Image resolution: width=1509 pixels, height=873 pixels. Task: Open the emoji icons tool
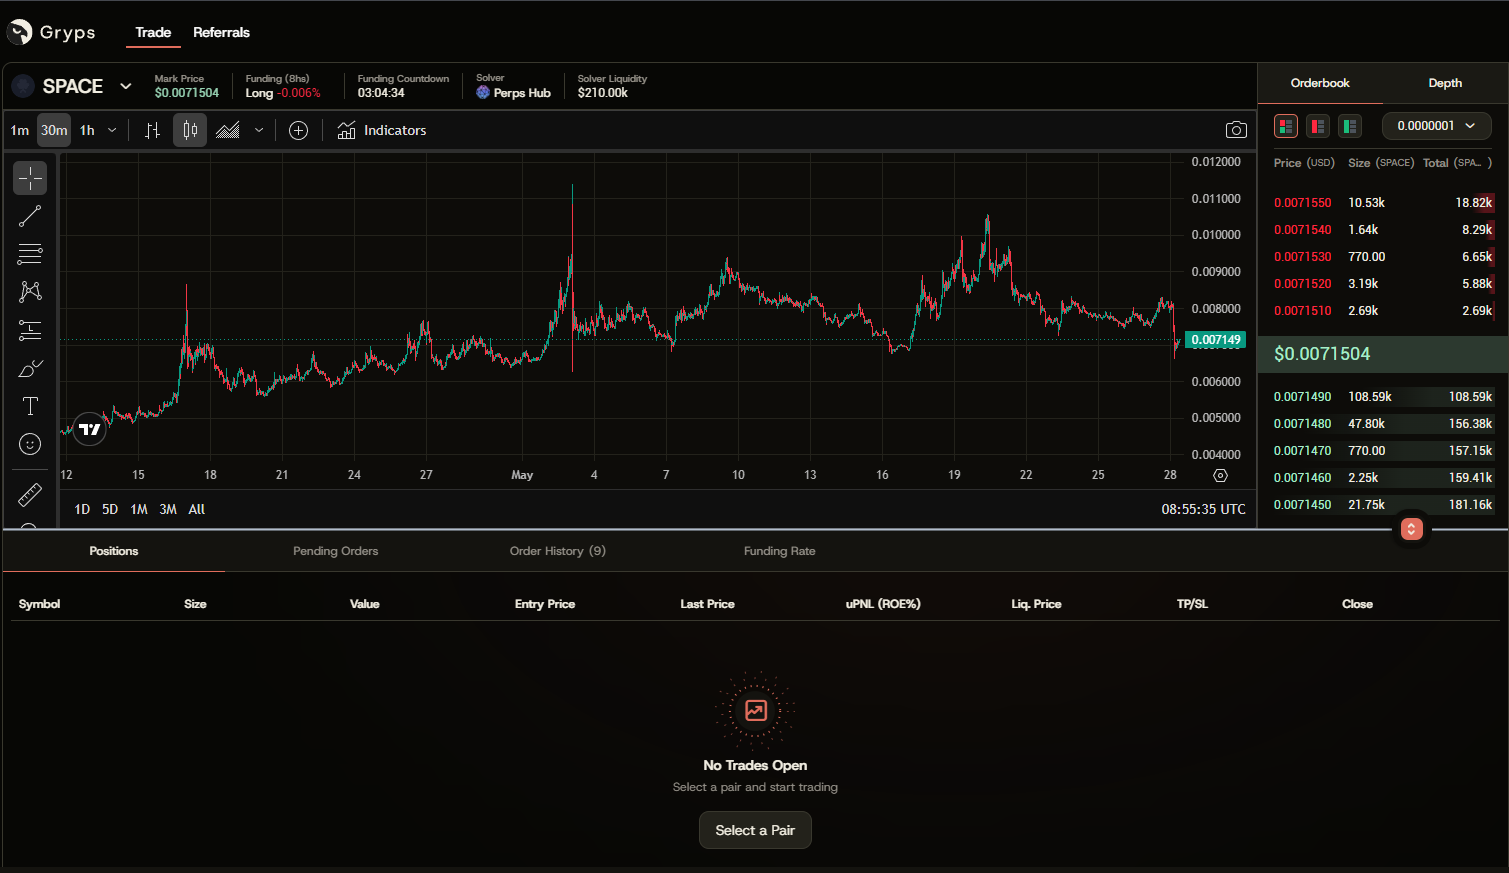(x=30, y=444)
